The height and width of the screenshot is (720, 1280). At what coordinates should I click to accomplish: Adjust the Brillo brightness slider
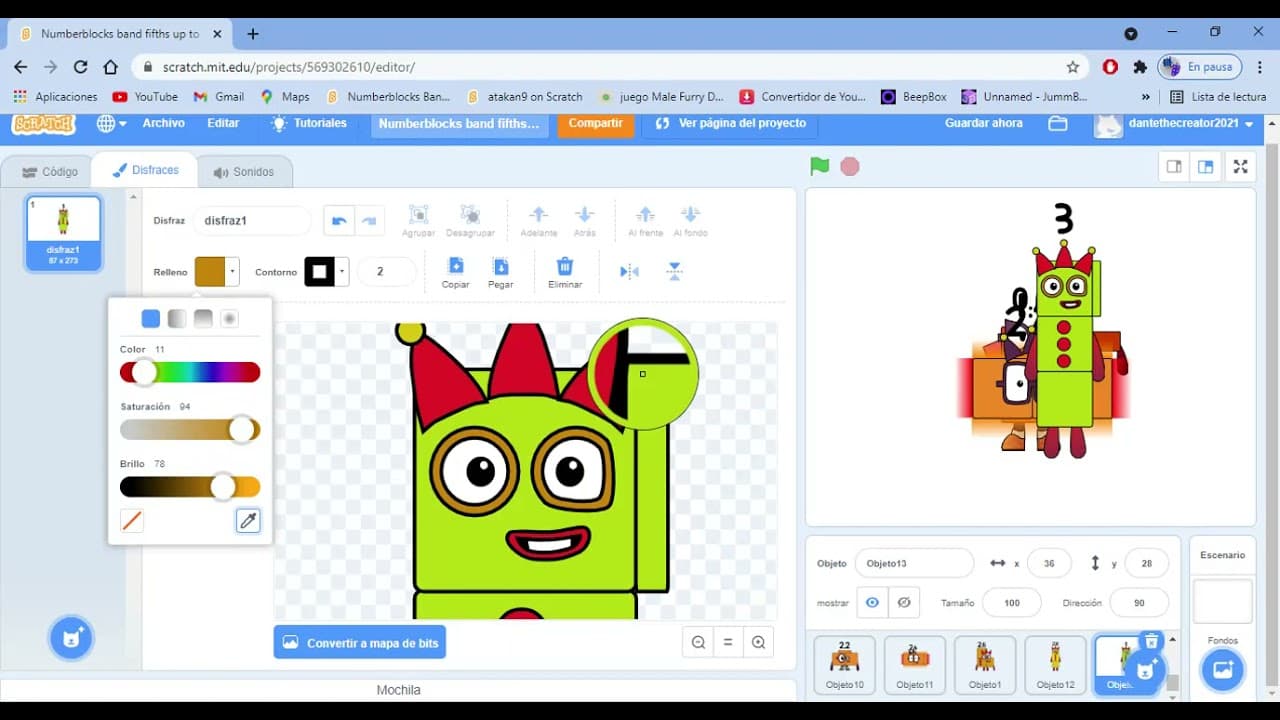point(190,487)
